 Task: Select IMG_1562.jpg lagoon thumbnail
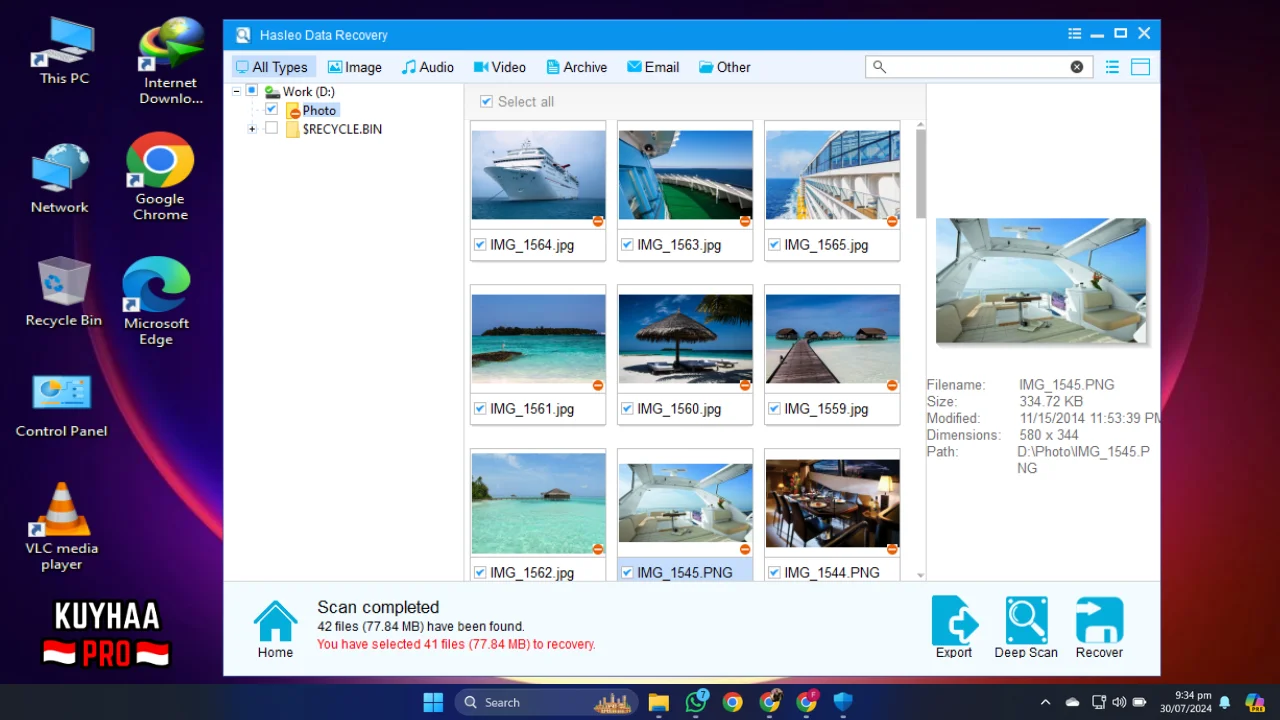(538, 503)
